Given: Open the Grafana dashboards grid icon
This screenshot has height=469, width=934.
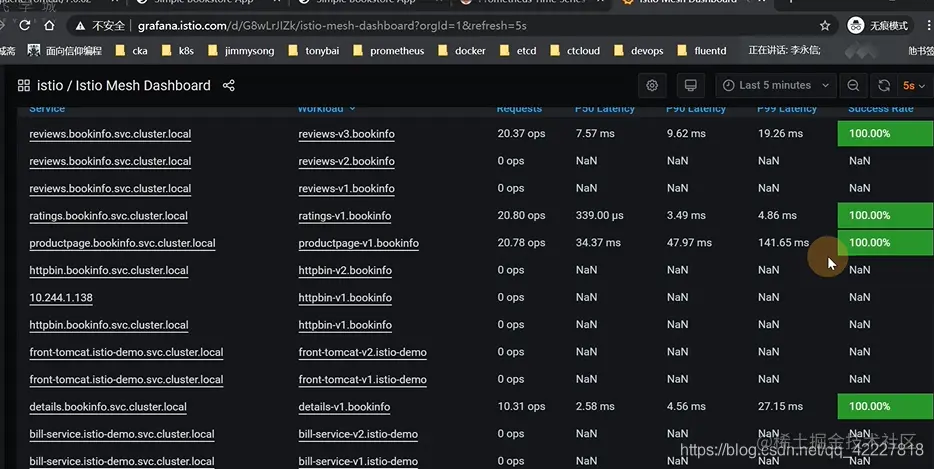Looking at the screenshot, I should click(24, 85).
